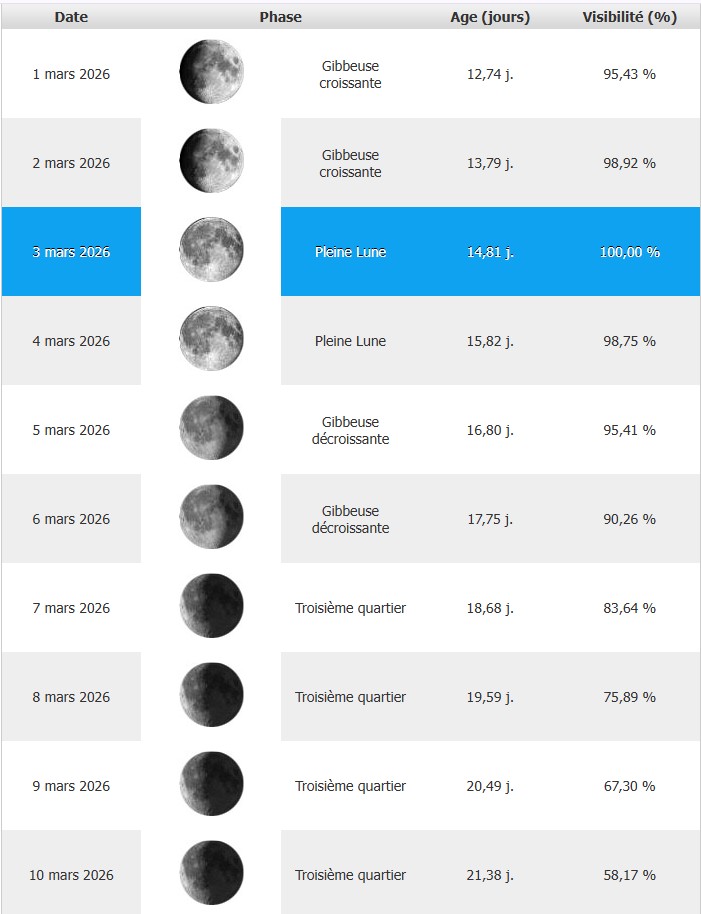Click the moon icon for 6 mars 2026
This screenshot has width=701, height=914.
coord(211,517)
